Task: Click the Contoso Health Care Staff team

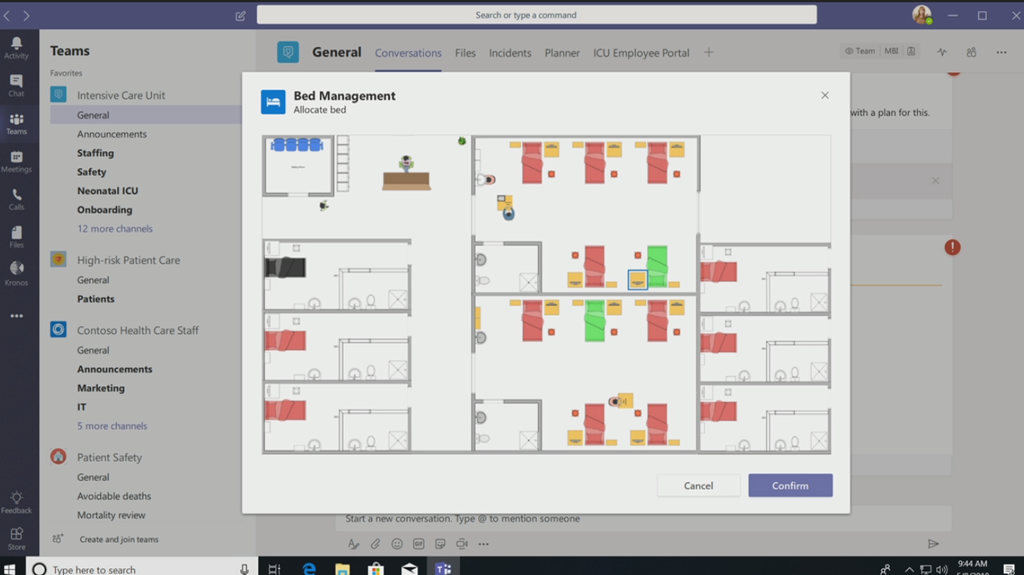Action: coord(138,331)
